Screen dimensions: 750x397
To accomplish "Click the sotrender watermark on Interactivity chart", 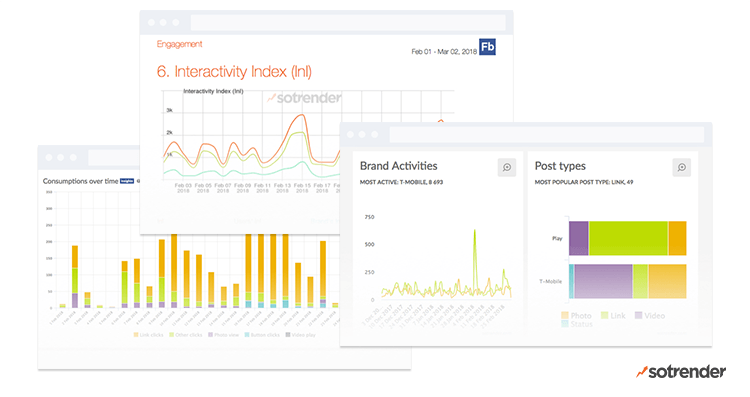I will pos(304,98).
